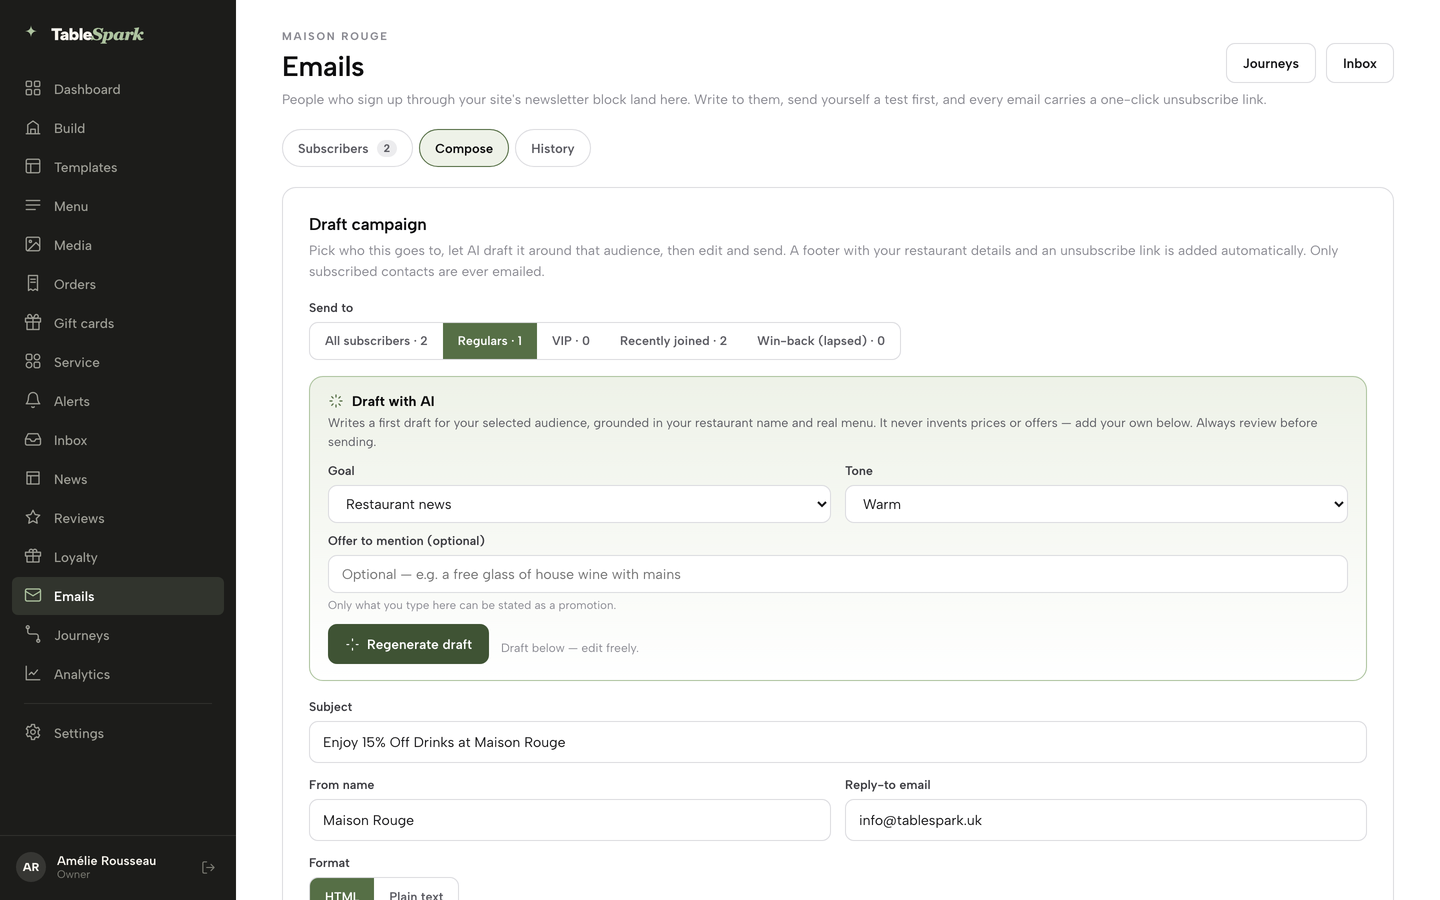Select All subscribers audience segment
This screenshot has width=1440, height=900.
coord(376,341)
